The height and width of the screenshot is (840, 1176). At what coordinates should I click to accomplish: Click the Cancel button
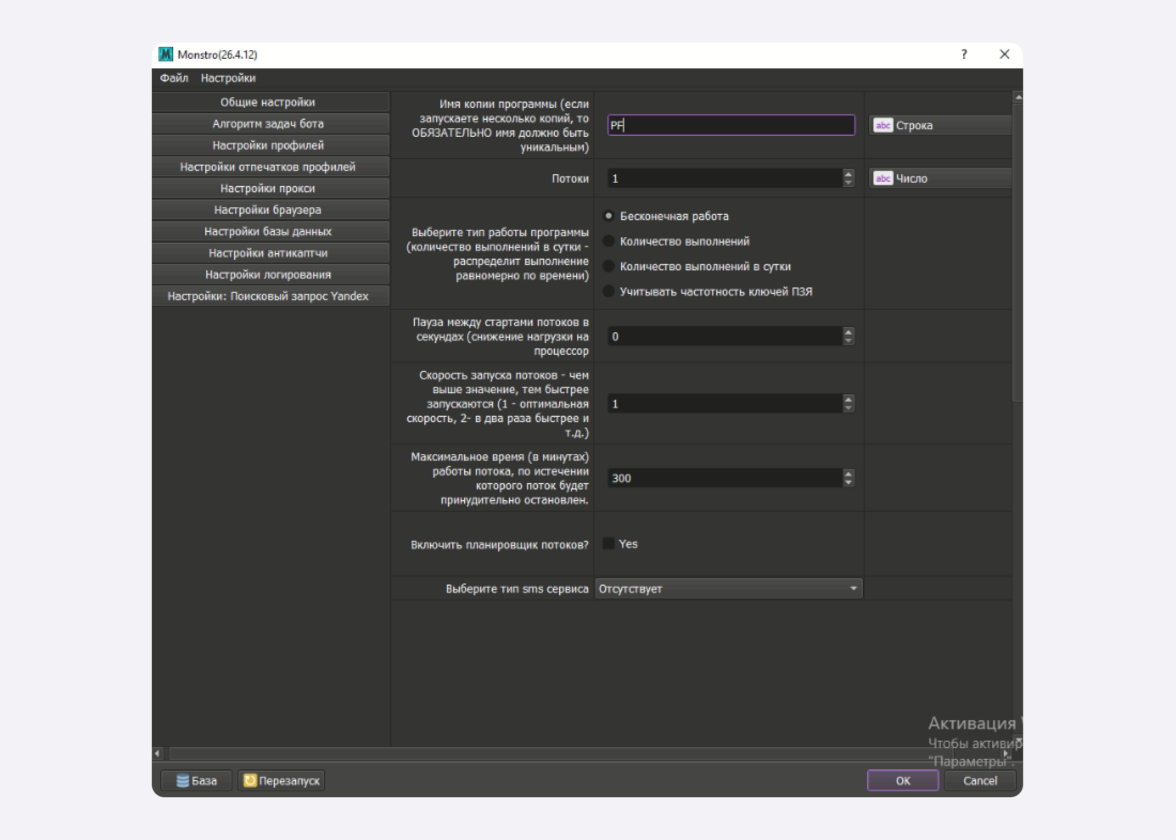pos(980,781)
